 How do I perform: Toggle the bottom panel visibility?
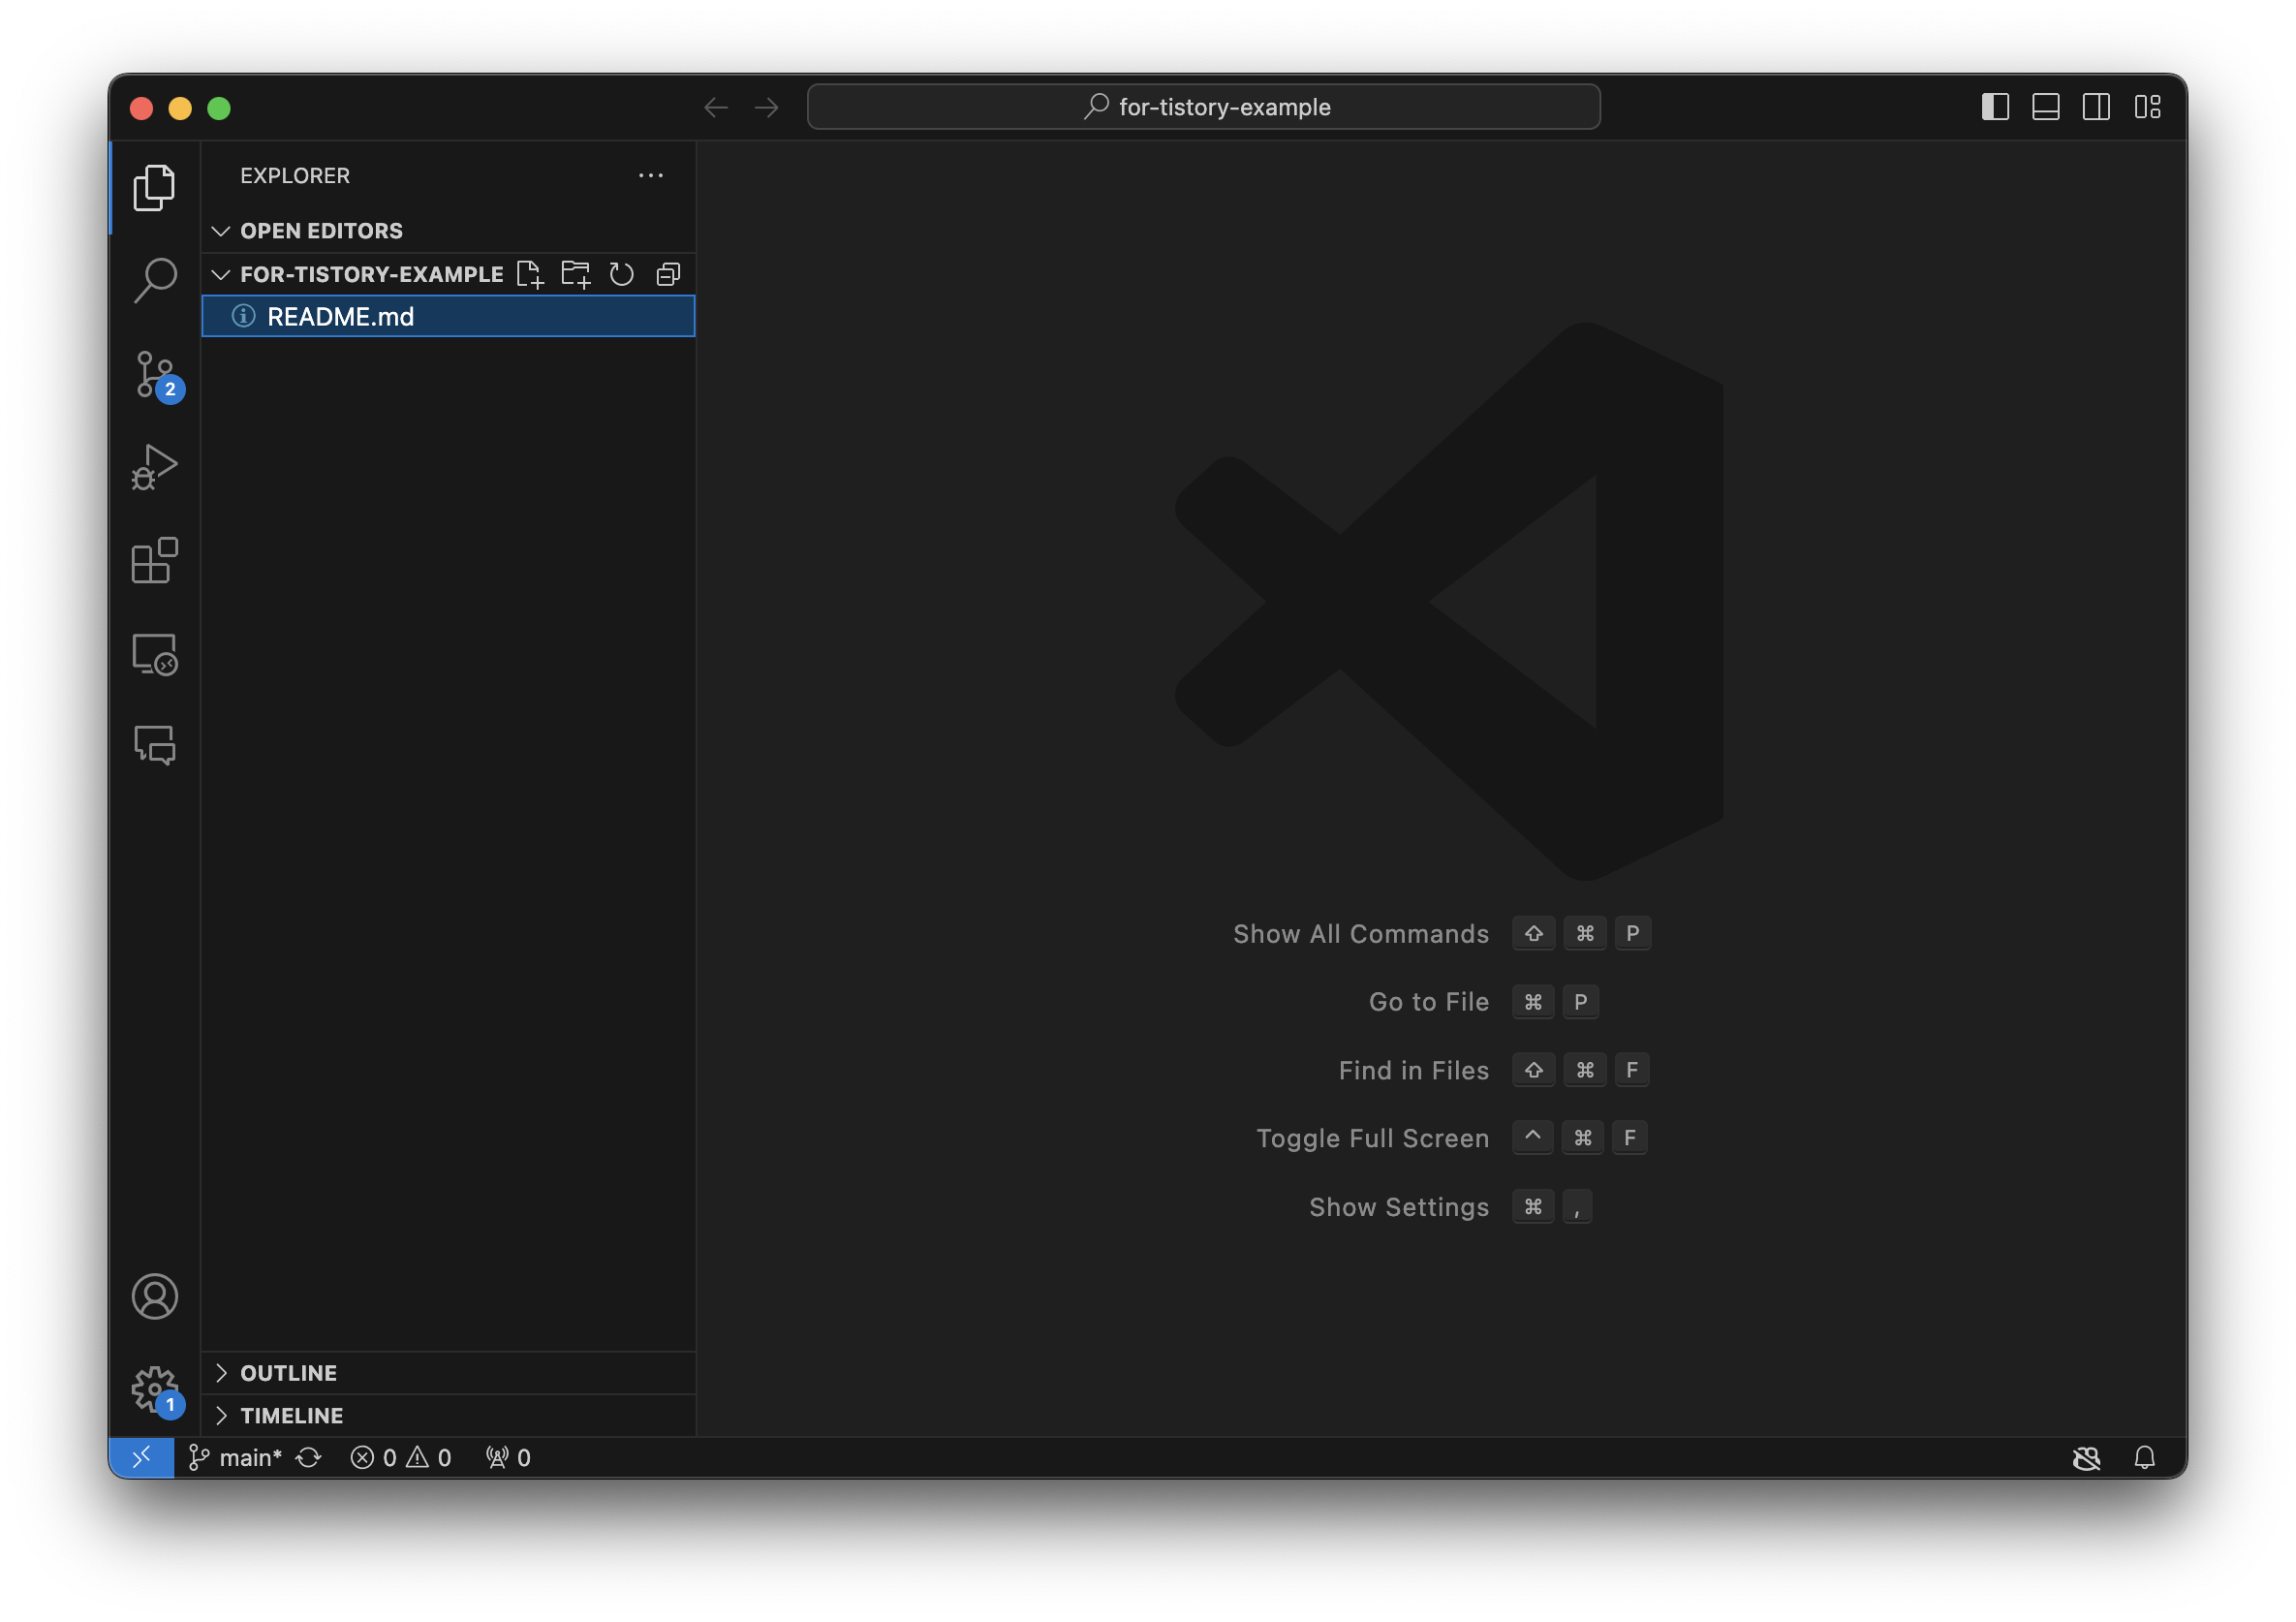point(2045,107)
